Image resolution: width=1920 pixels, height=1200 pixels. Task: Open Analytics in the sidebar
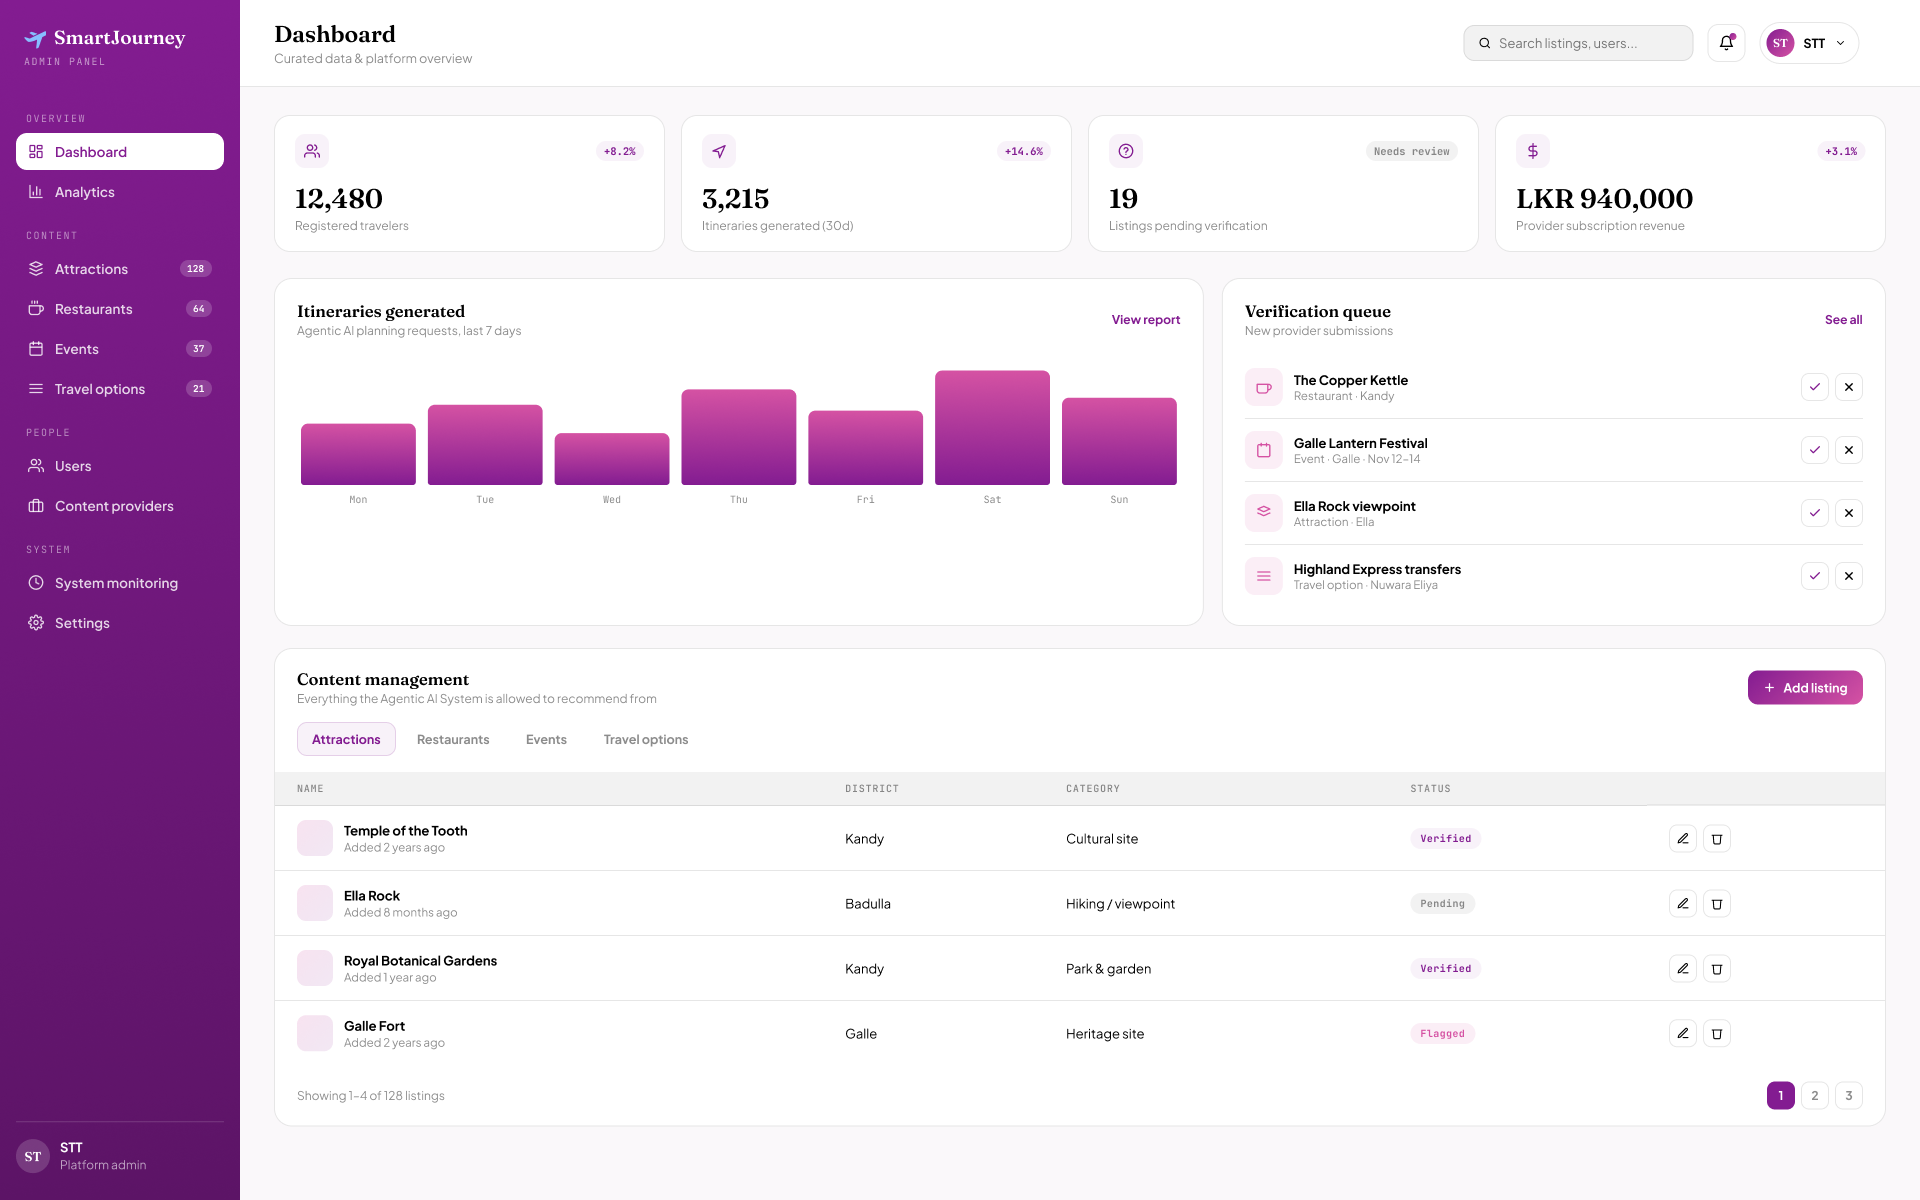[x=120, y=192]
